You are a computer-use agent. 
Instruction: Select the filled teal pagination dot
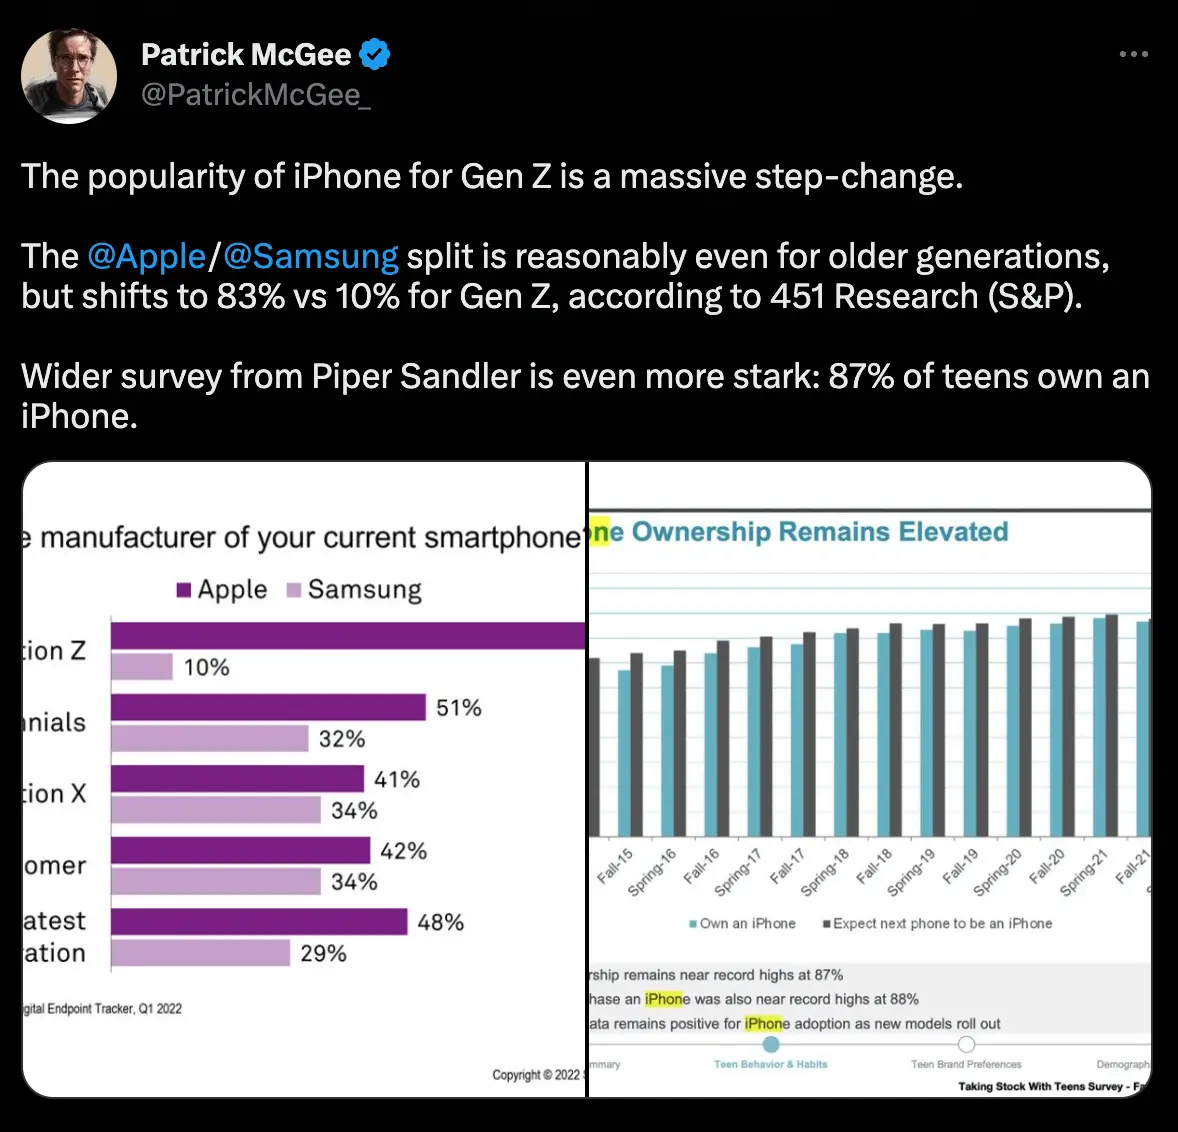770,1043
